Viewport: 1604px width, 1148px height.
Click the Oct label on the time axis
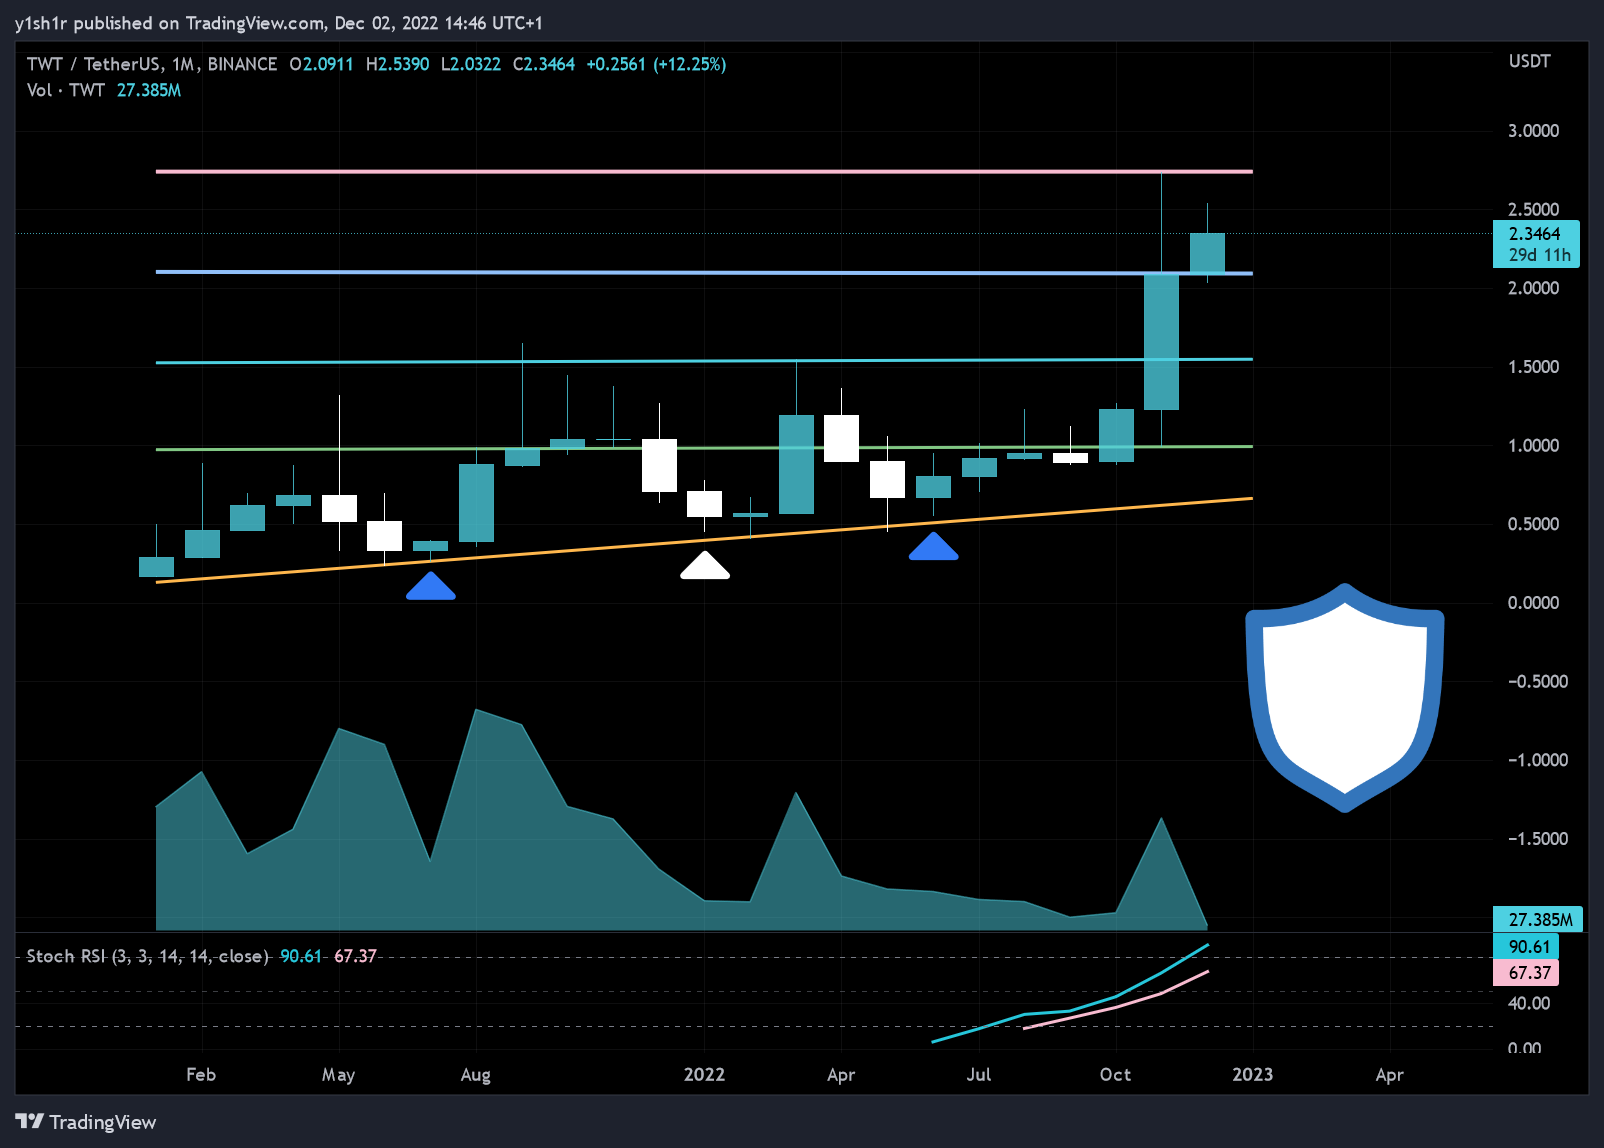click(1115, 1074)
